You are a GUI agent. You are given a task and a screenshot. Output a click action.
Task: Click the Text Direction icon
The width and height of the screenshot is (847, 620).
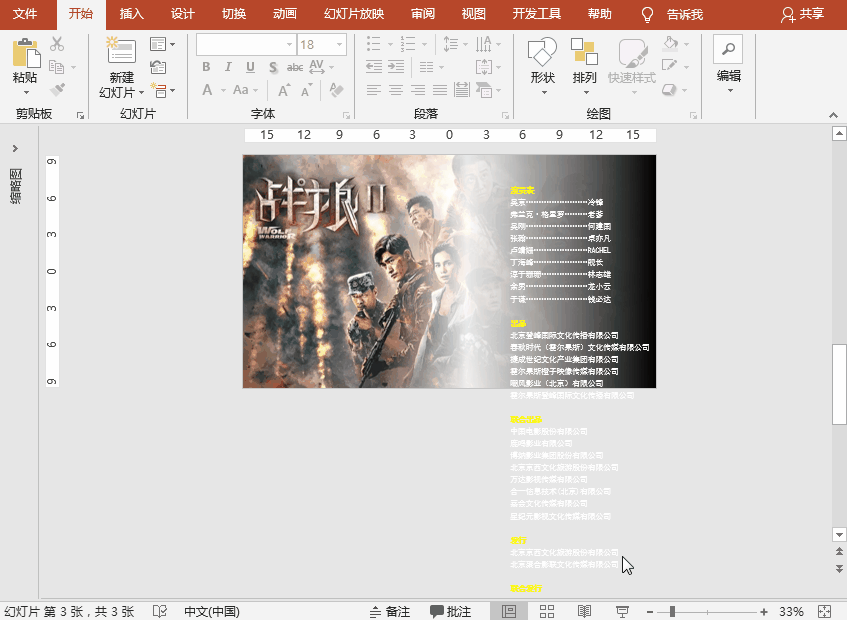pos(483,44)
